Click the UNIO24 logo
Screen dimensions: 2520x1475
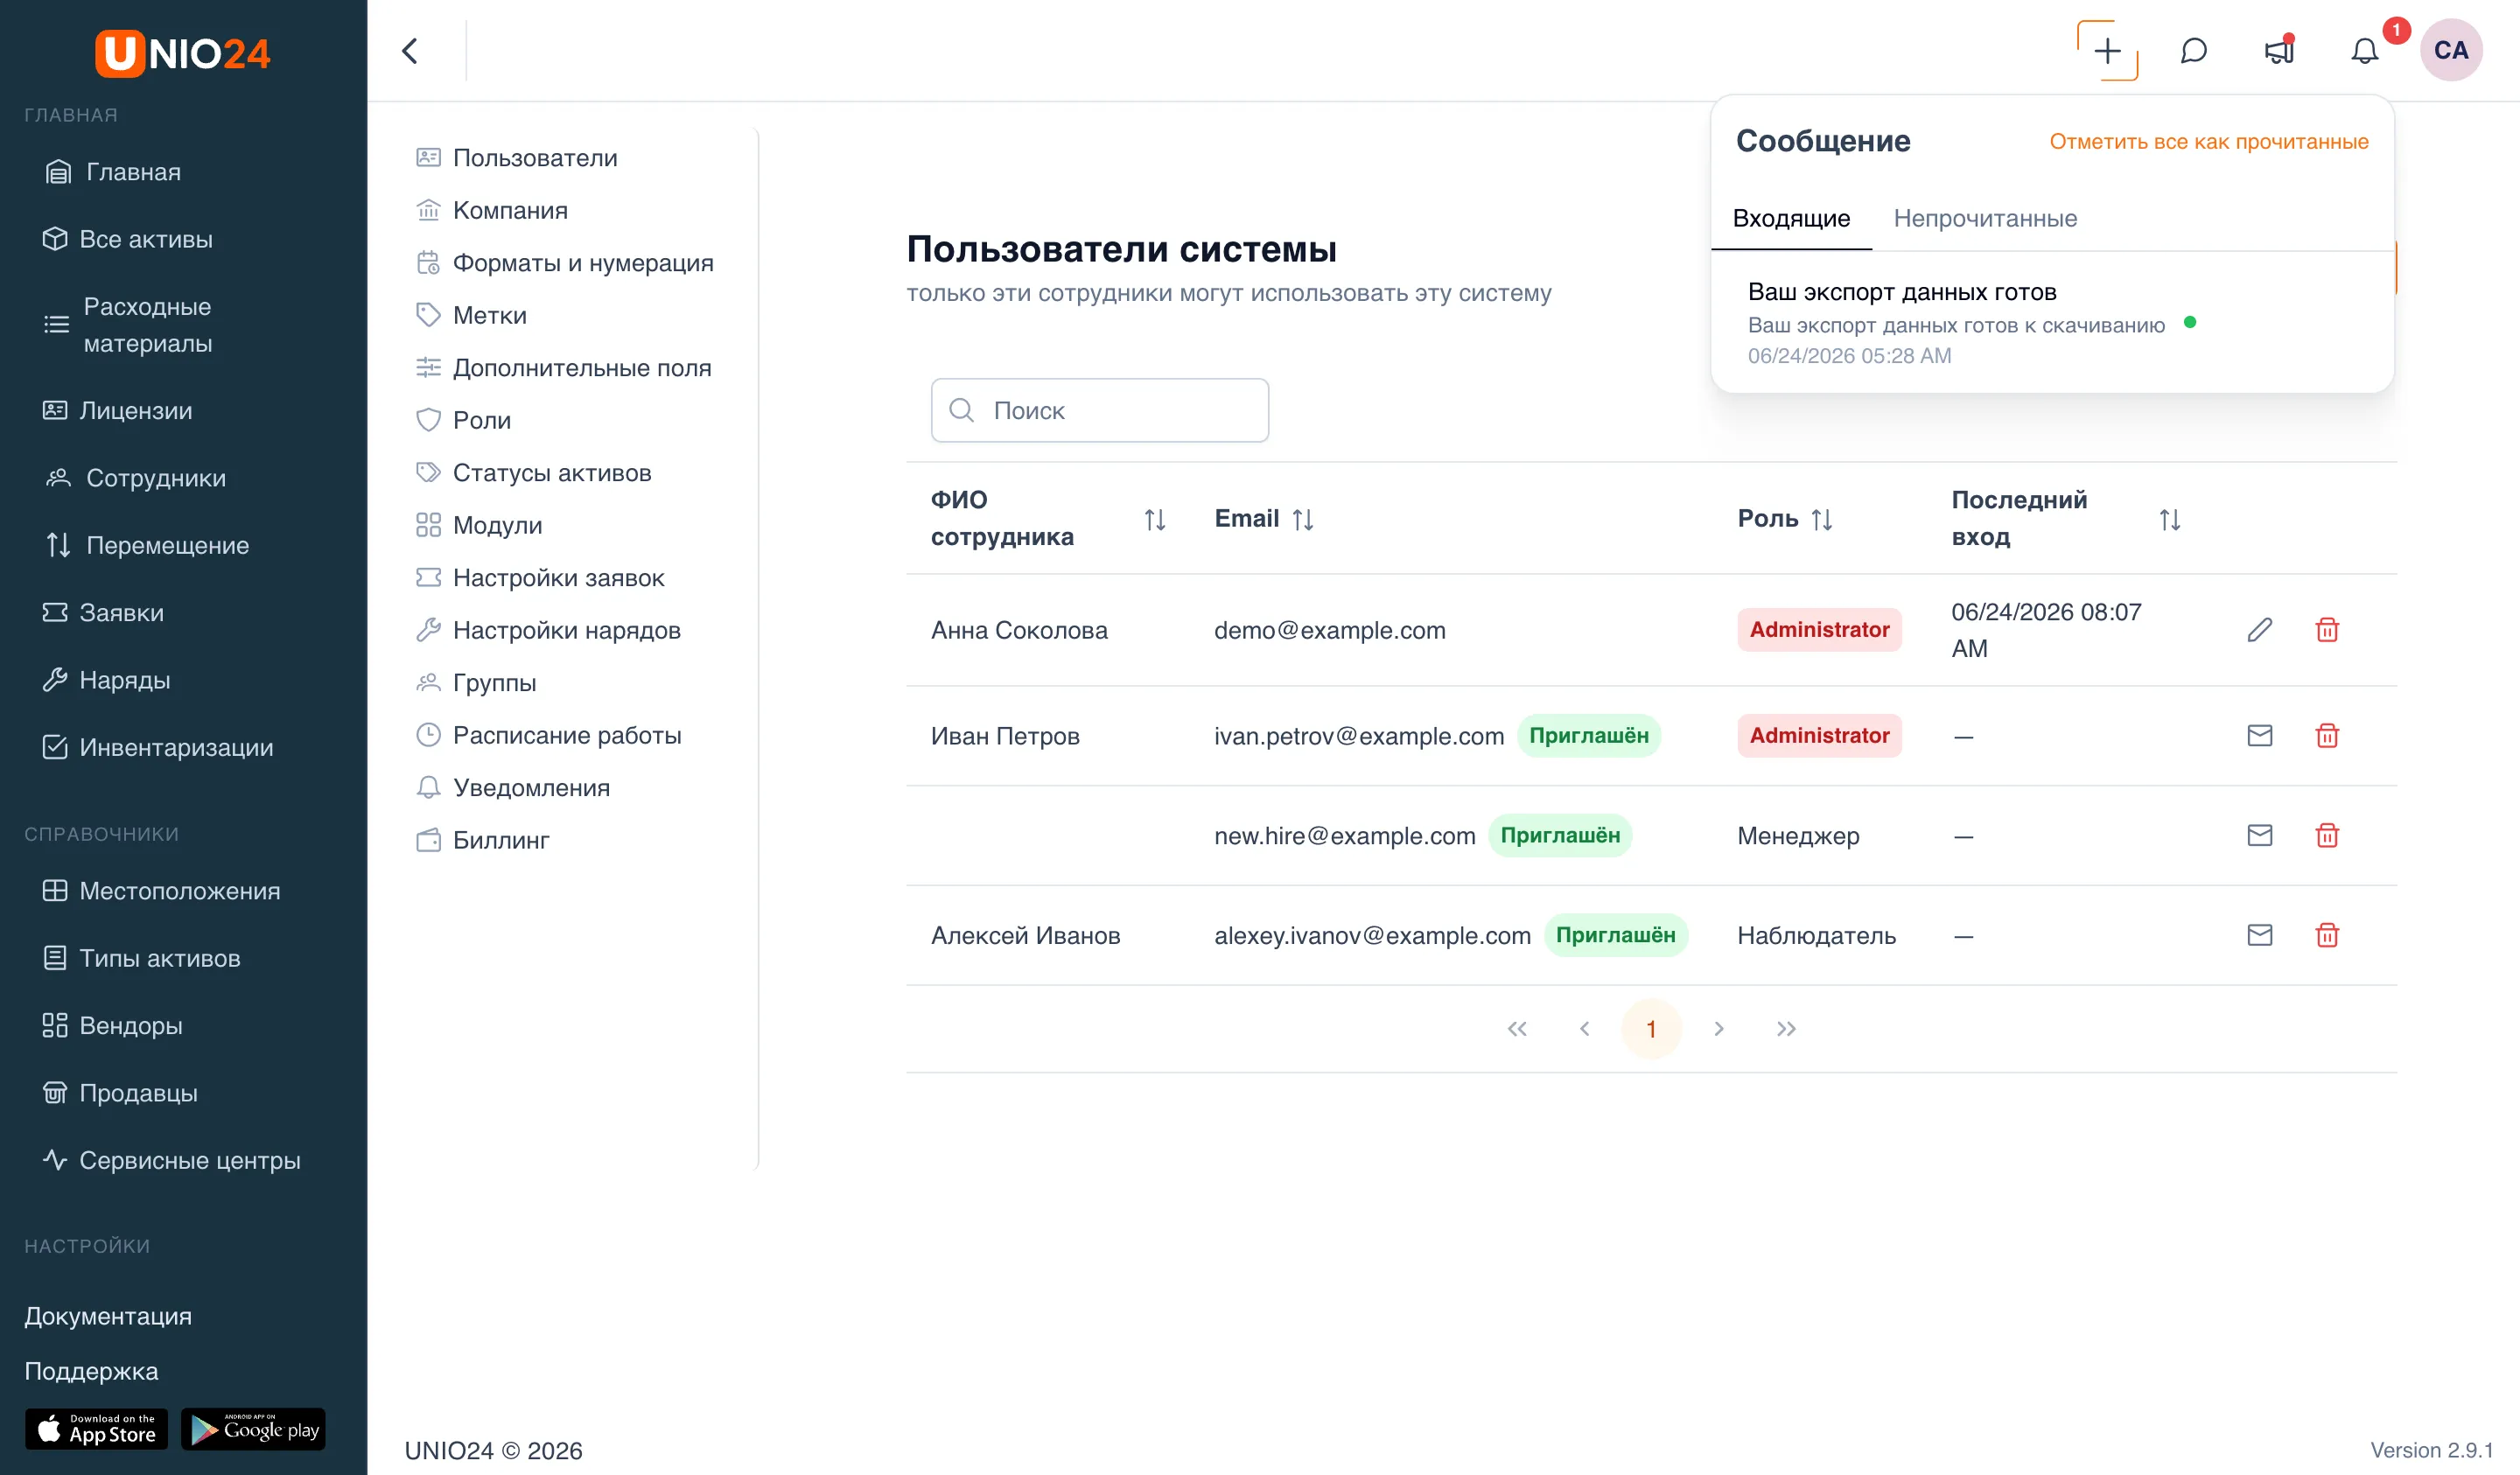(x=183, y=53)
